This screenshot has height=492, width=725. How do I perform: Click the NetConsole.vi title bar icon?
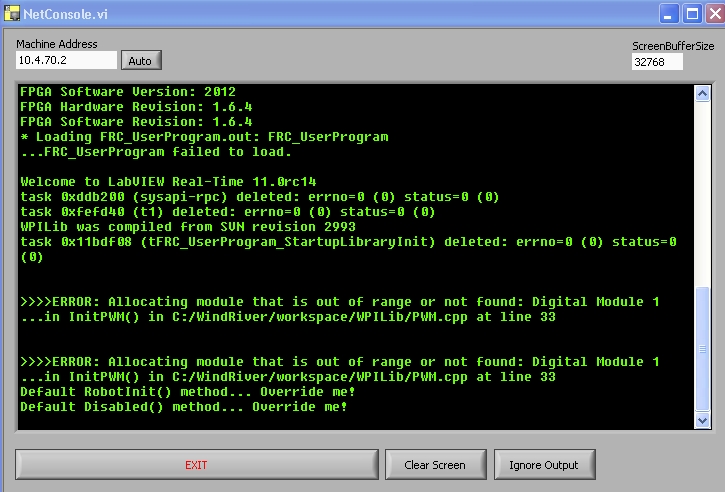[x=11, y=13]
